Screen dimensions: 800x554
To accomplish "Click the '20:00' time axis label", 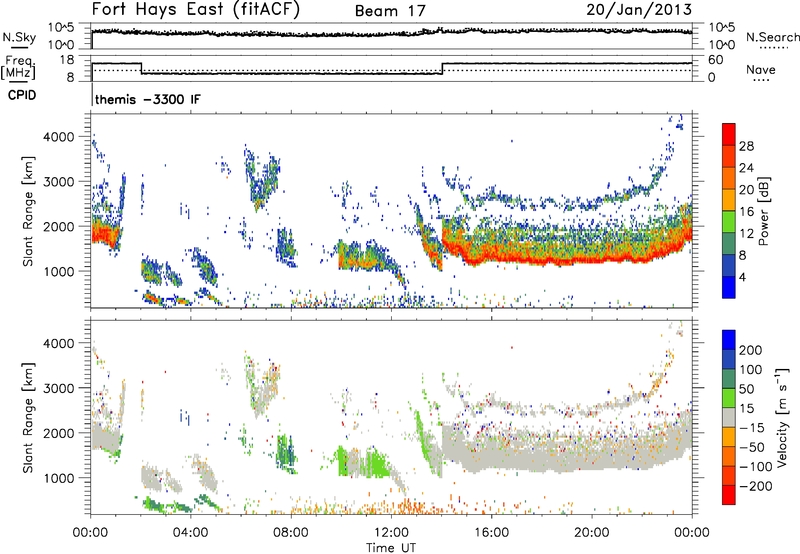I will click(592, 533).
